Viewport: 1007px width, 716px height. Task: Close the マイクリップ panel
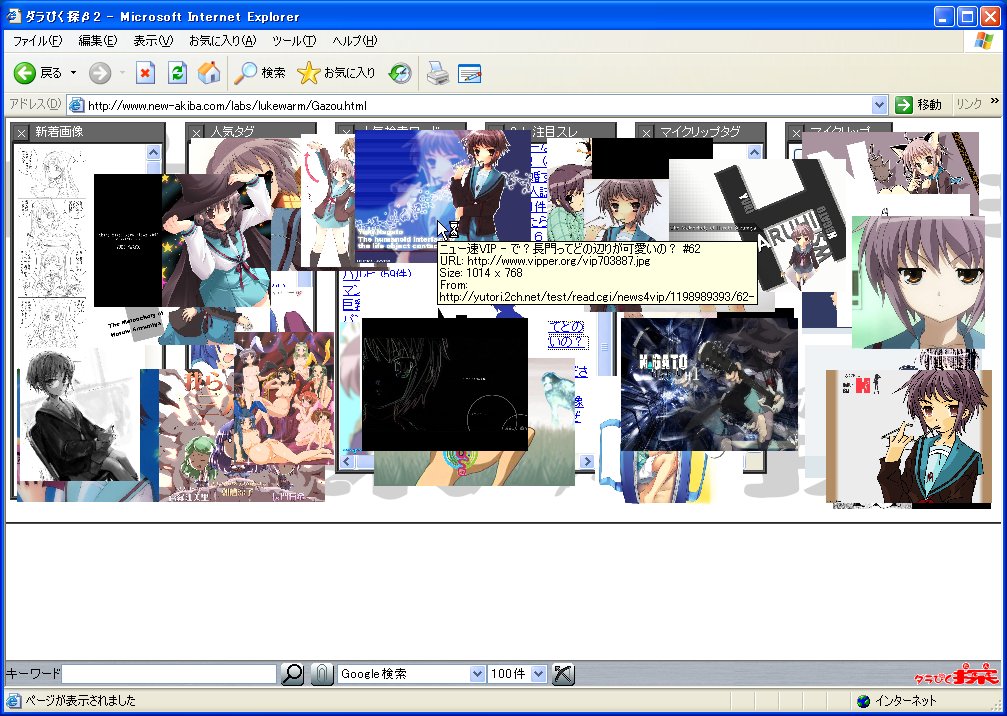[x=796, y=133]
